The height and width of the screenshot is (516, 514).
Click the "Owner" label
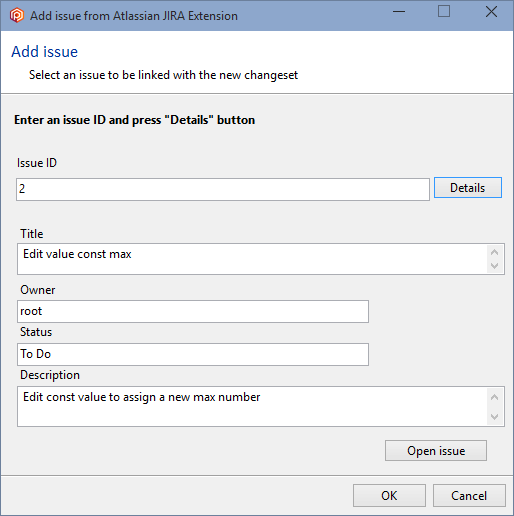[x=38, y=290]
